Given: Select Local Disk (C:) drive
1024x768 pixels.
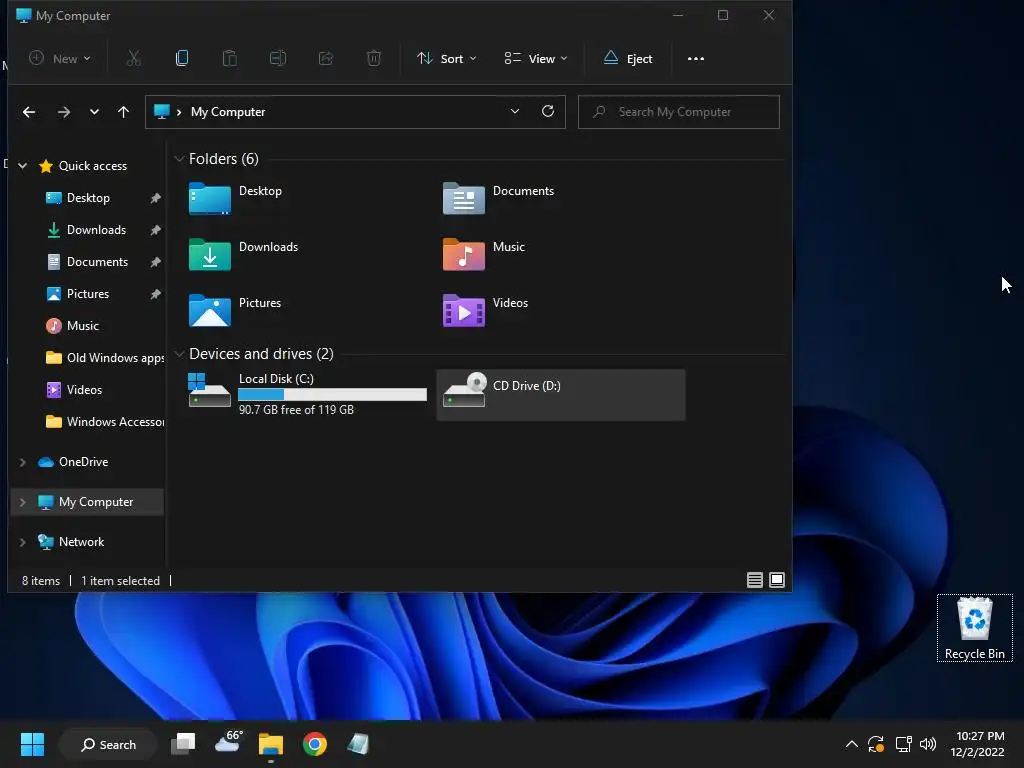Looking at the screenshot, I should click(307, 394).
